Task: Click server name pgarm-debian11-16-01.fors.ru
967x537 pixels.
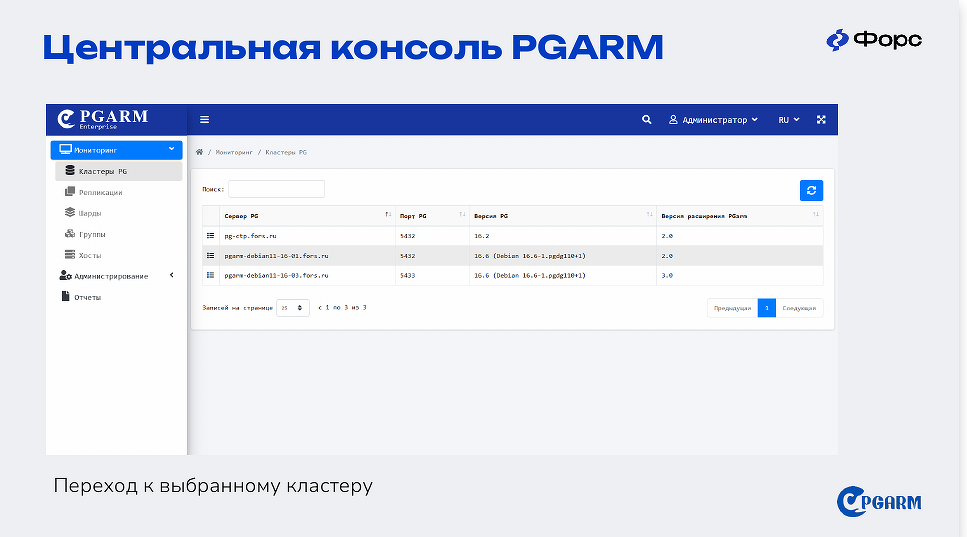Action: (276, 256)
